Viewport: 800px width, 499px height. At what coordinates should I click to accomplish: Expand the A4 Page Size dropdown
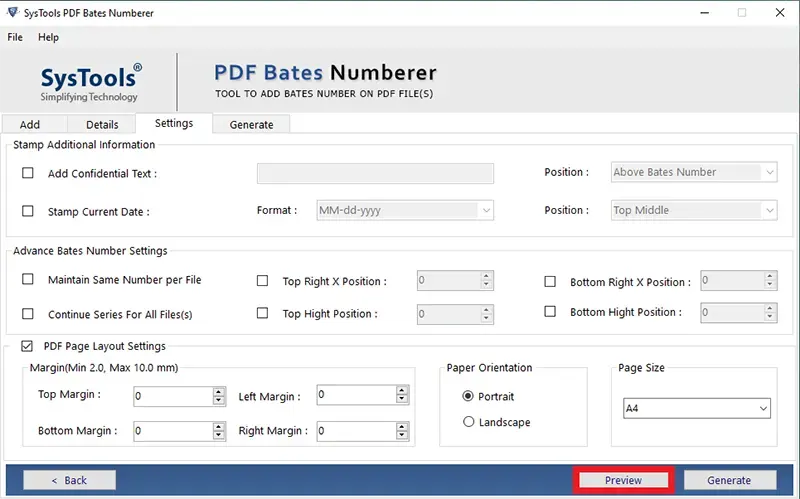[x=697, y=408]
